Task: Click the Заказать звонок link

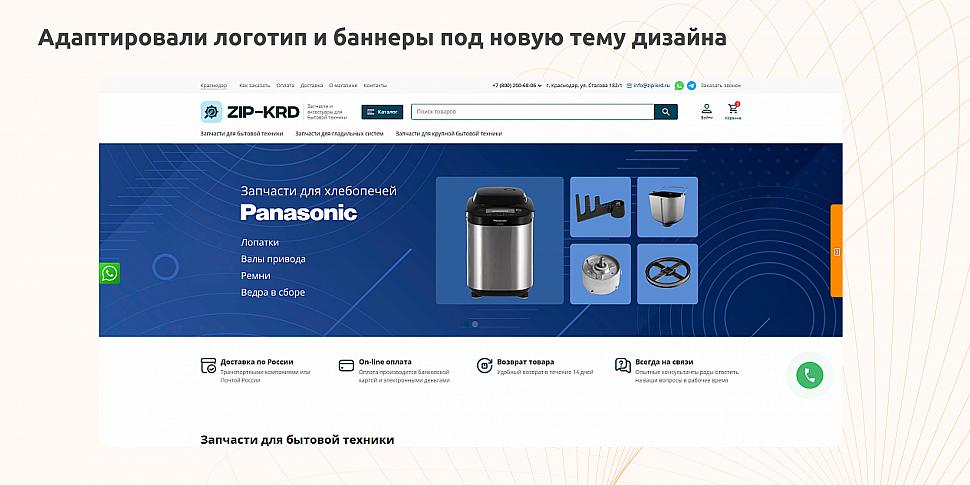Action: 721,85
